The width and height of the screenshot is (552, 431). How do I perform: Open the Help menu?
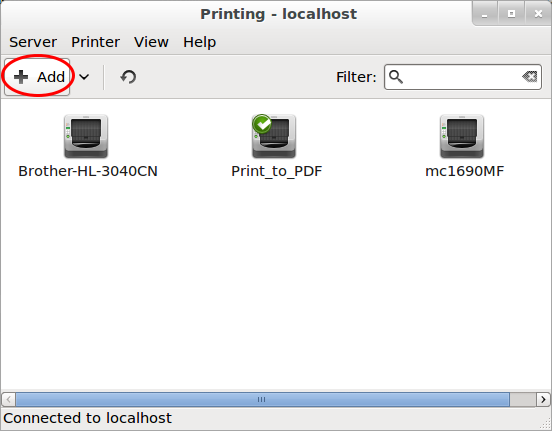[x=199, y=42]
